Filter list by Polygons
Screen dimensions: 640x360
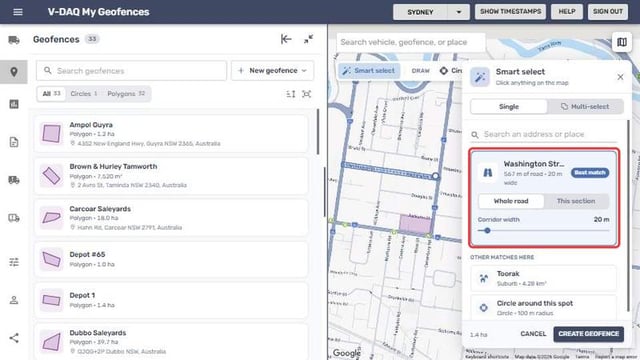point(126,94)
